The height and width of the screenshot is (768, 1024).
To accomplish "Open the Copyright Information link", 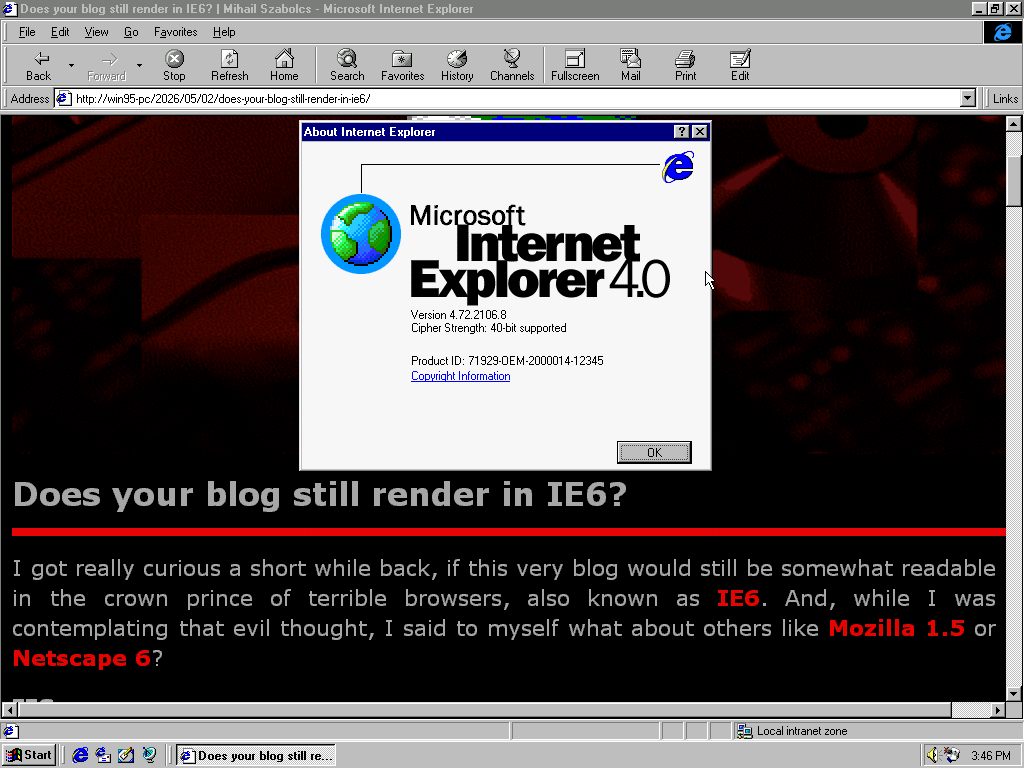I will pyautogui.click(x=460, y=376).
